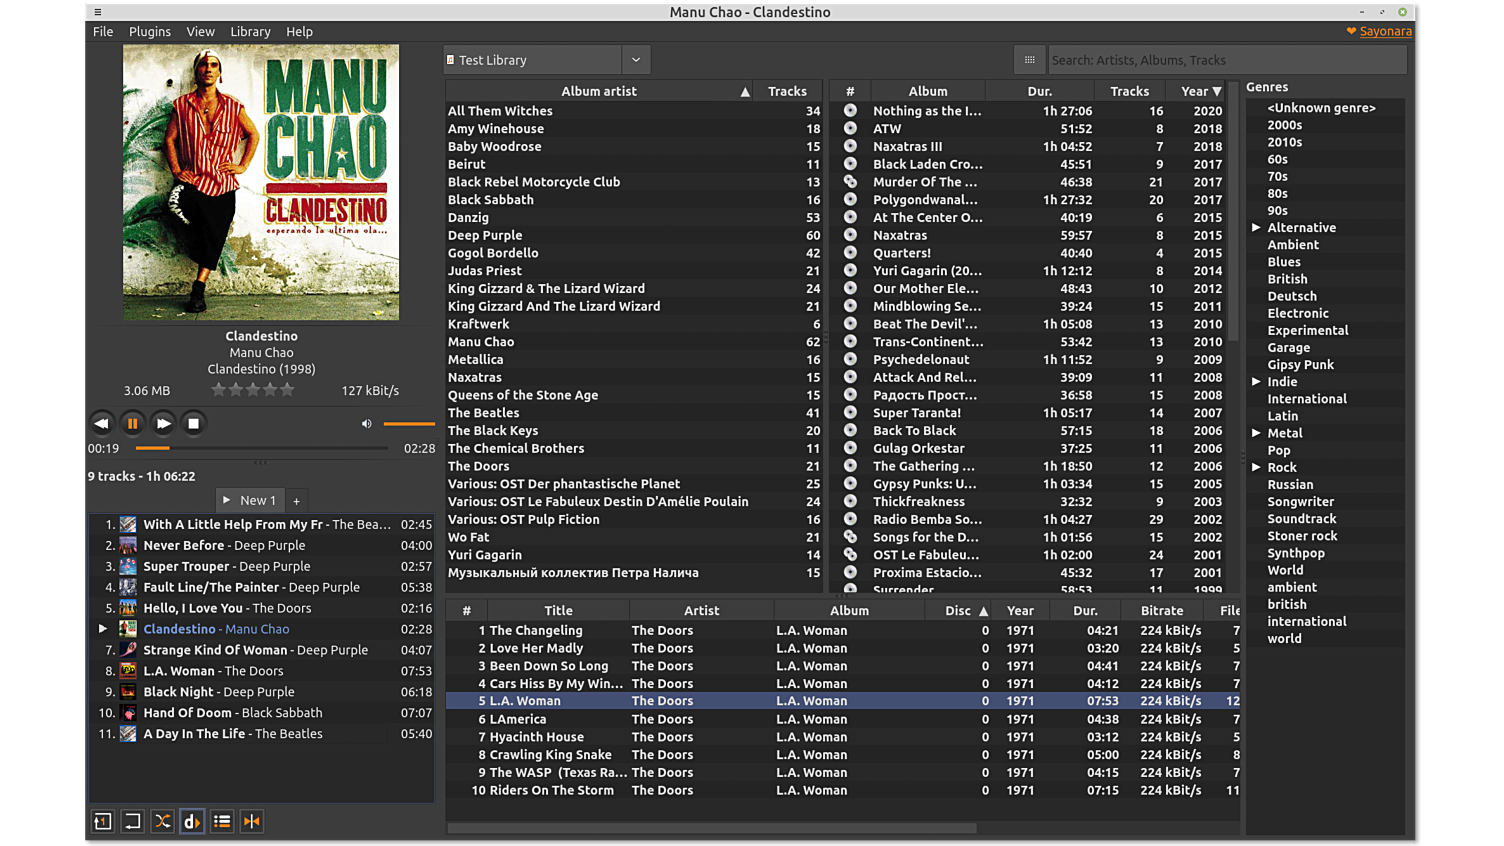Rate the track with the first star
The image size is (1504, 846).
tap(218, 390)
